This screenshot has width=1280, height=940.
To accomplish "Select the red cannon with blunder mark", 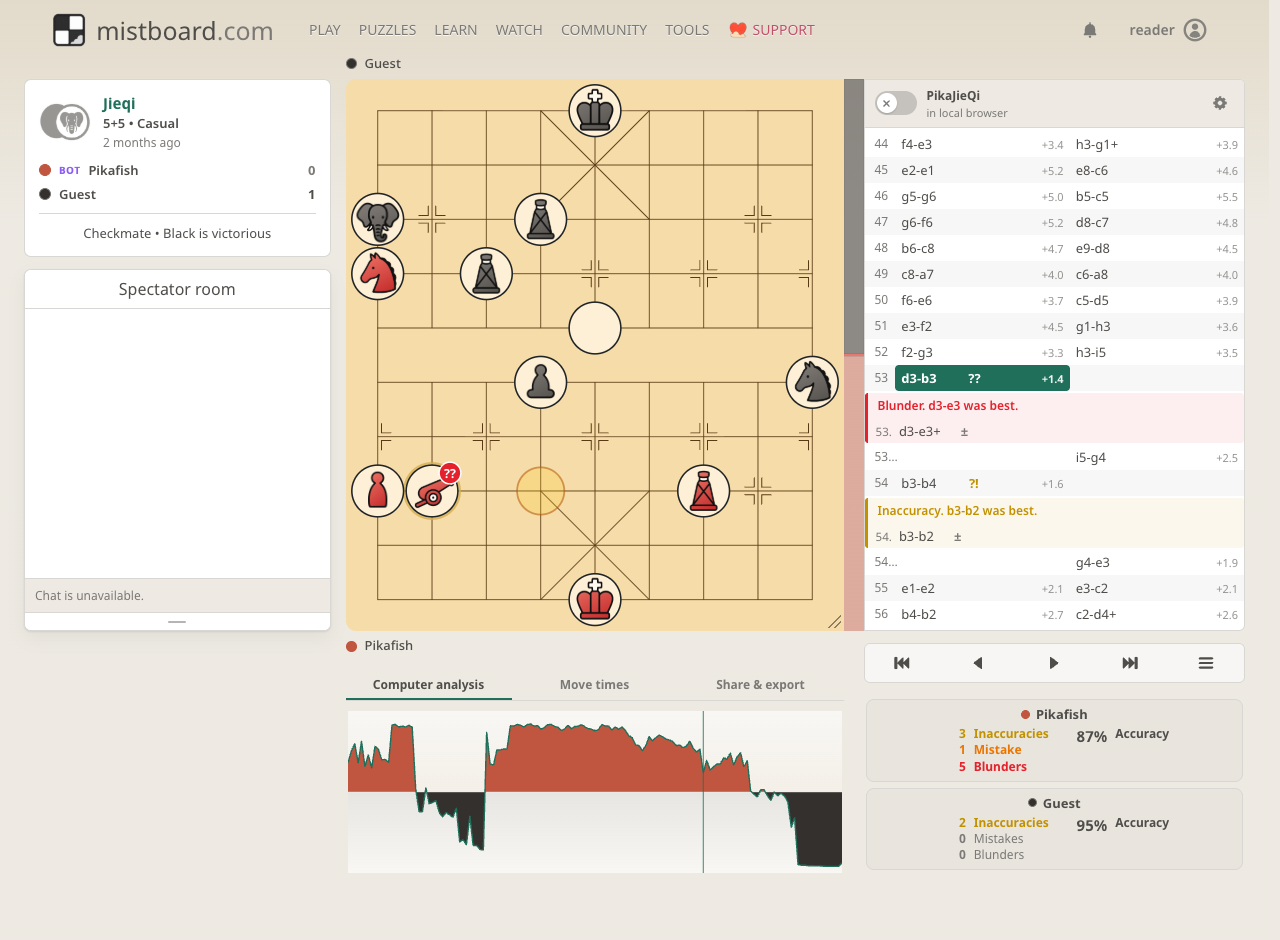I will [432, 491].
